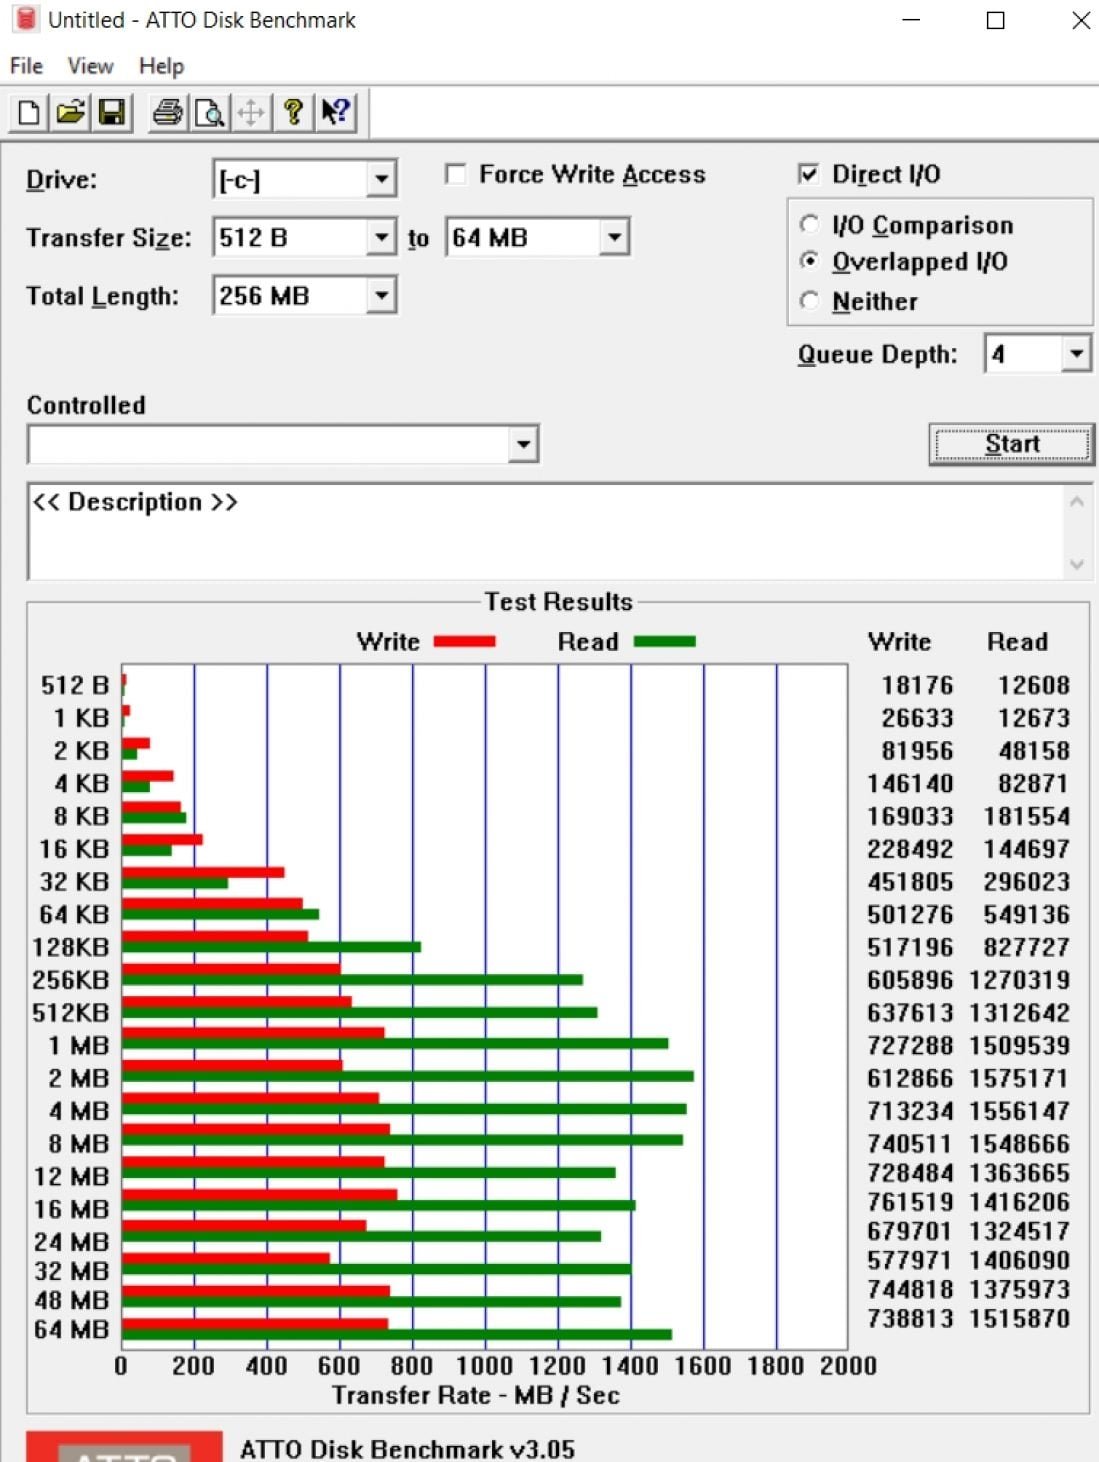Image resolution: width=1099 pixels, height=1462 pixels.
Task: Toggle the Direct I/O checkbox
Action: click(x=809, y=174)
